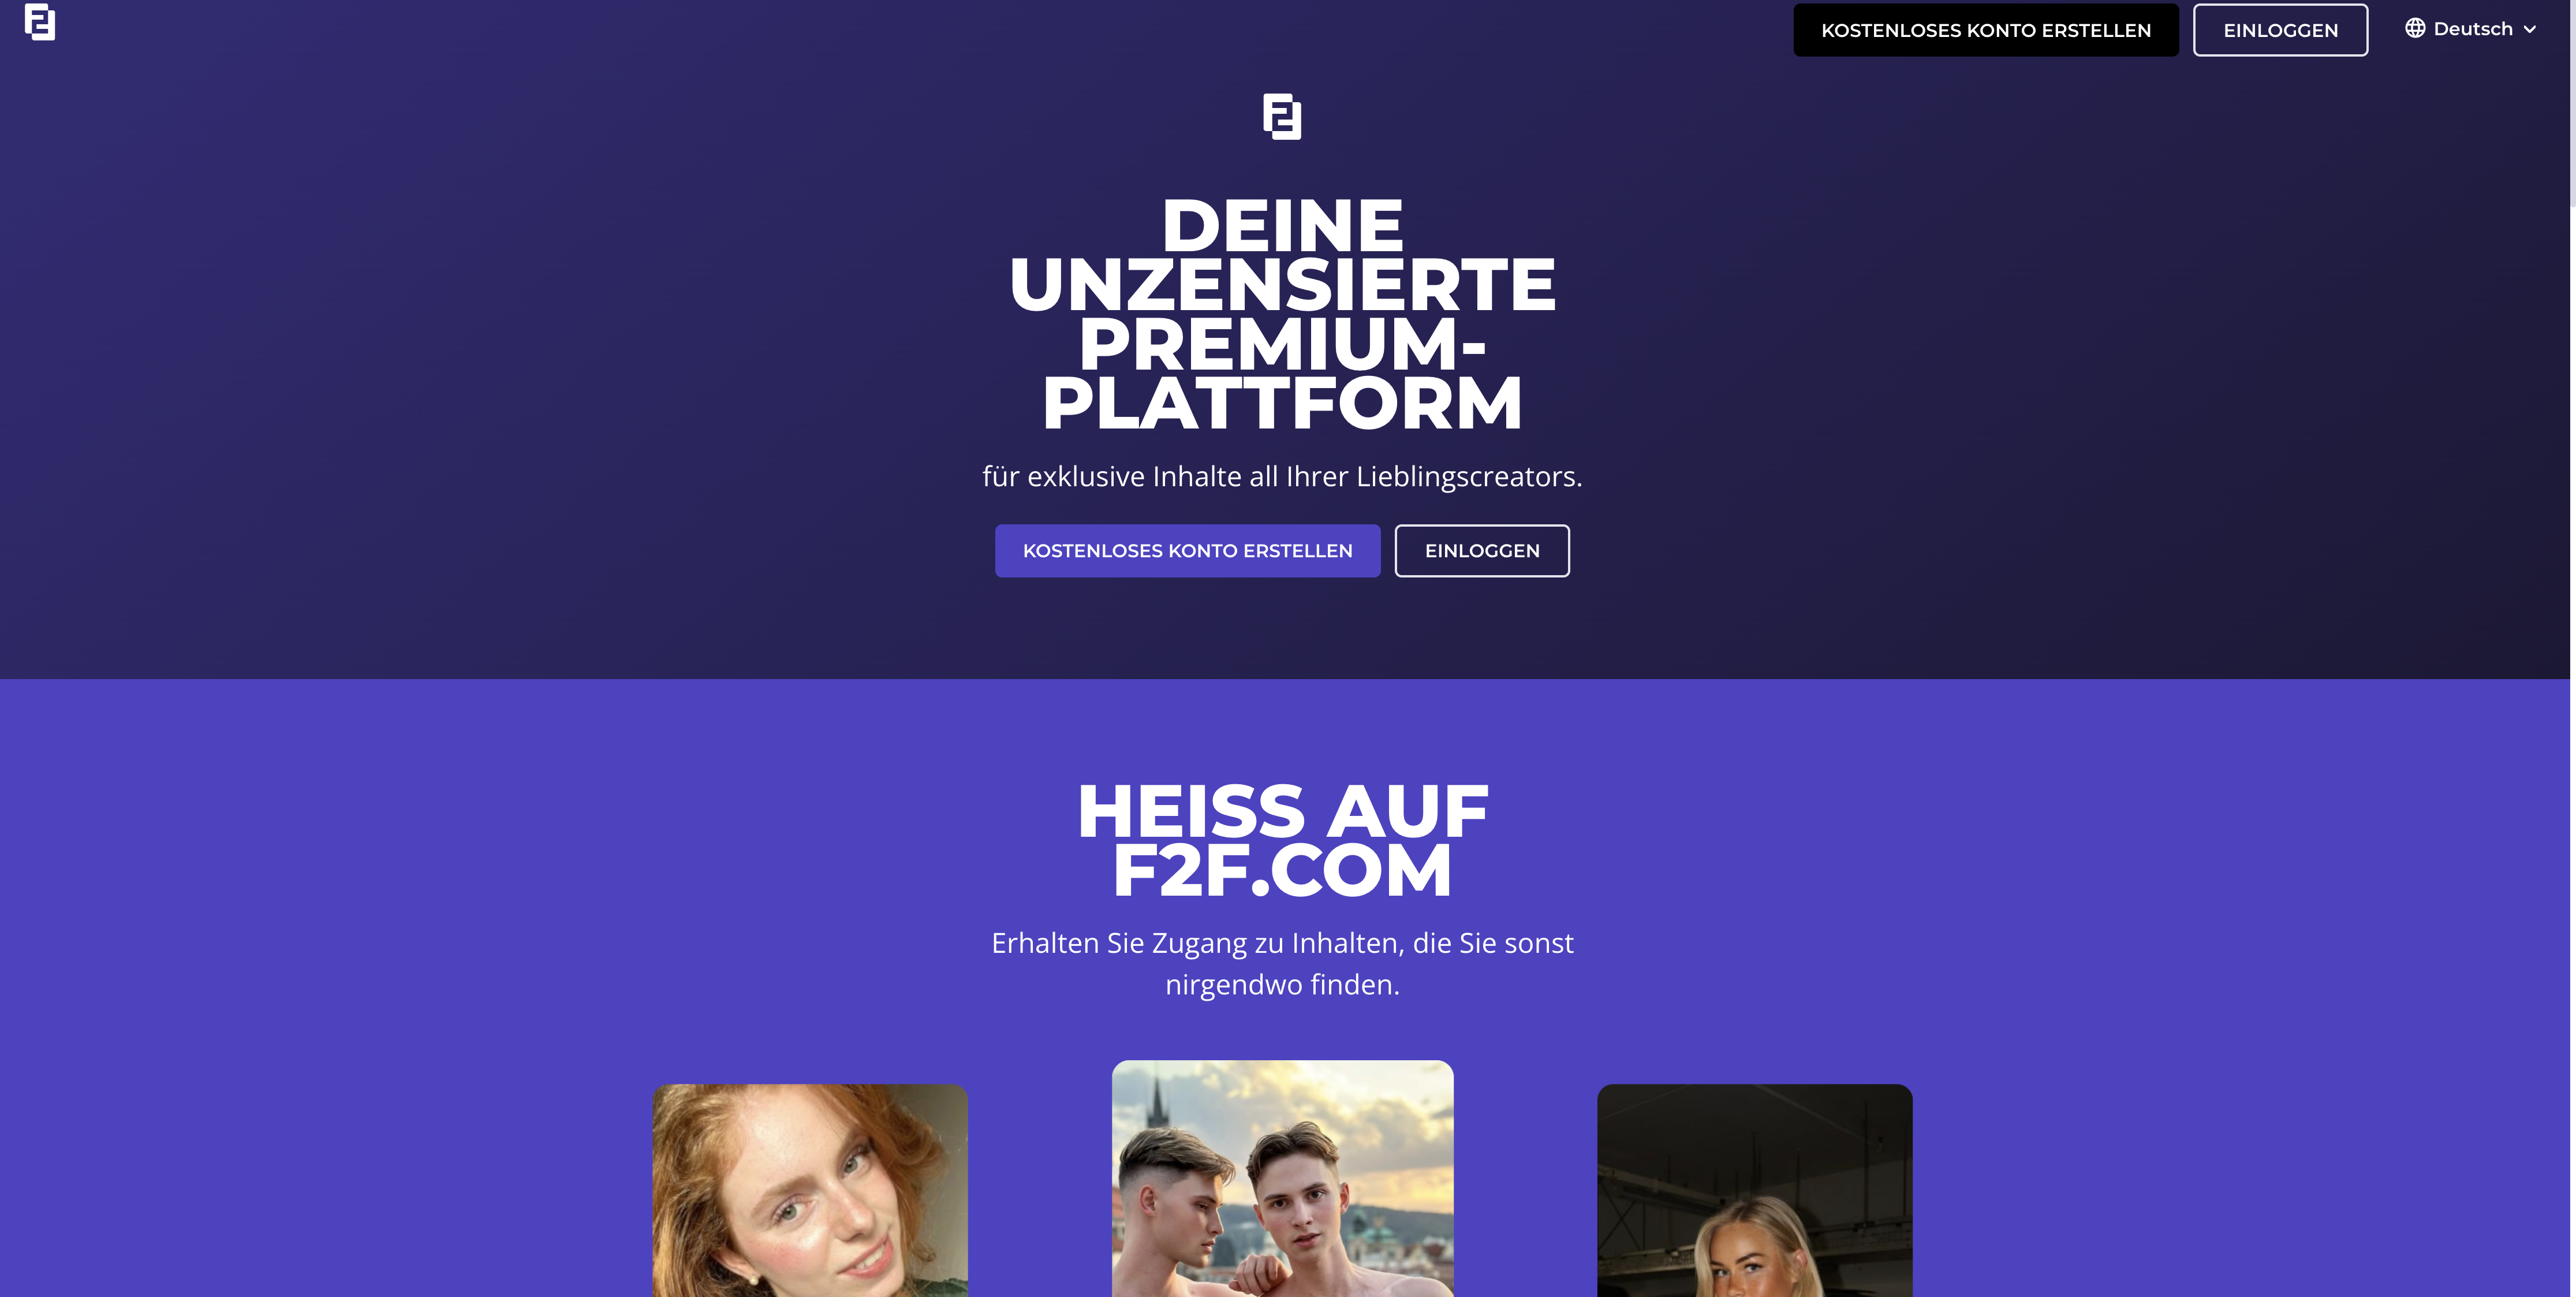Click the F2F.COM heading text
2576x1297 pixels.
[1282, 870]
